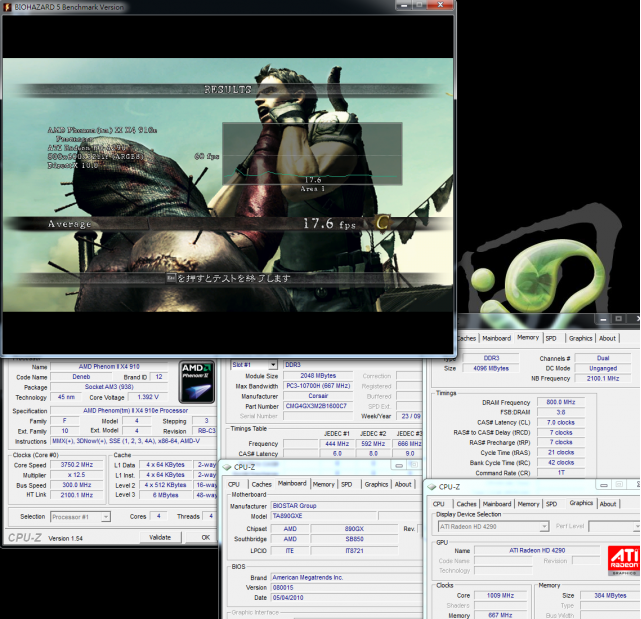Click the Average 17.6 fps result

tap(329, 224)
